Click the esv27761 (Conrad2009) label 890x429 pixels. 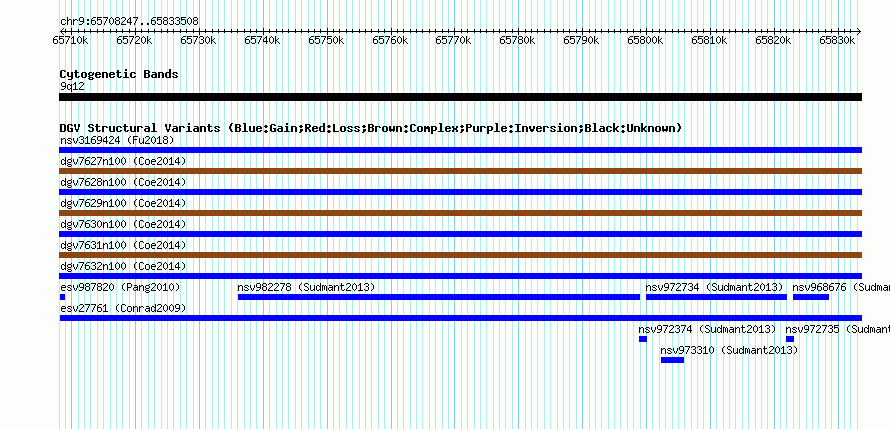(123, 308)
